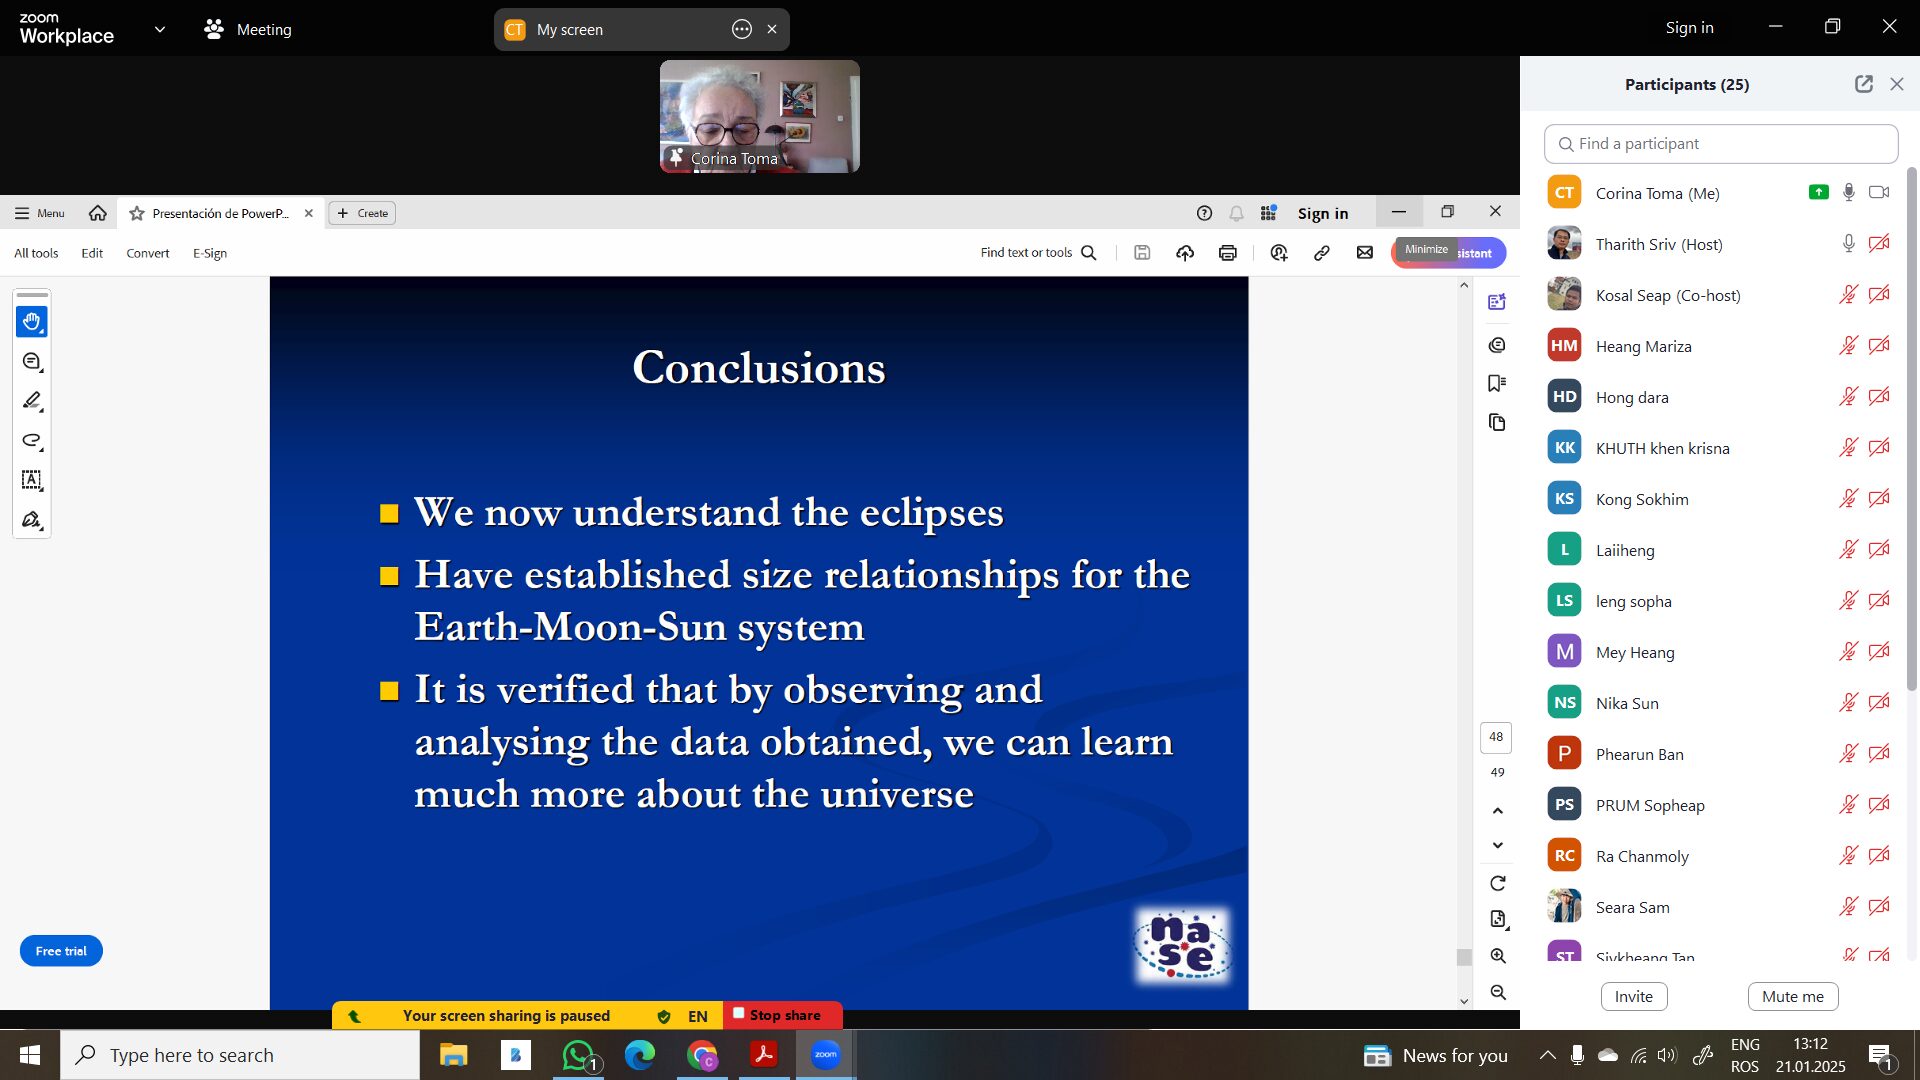Show hidden system tray icons
1920x1080 pixels.
[x=1547, y=1055]
